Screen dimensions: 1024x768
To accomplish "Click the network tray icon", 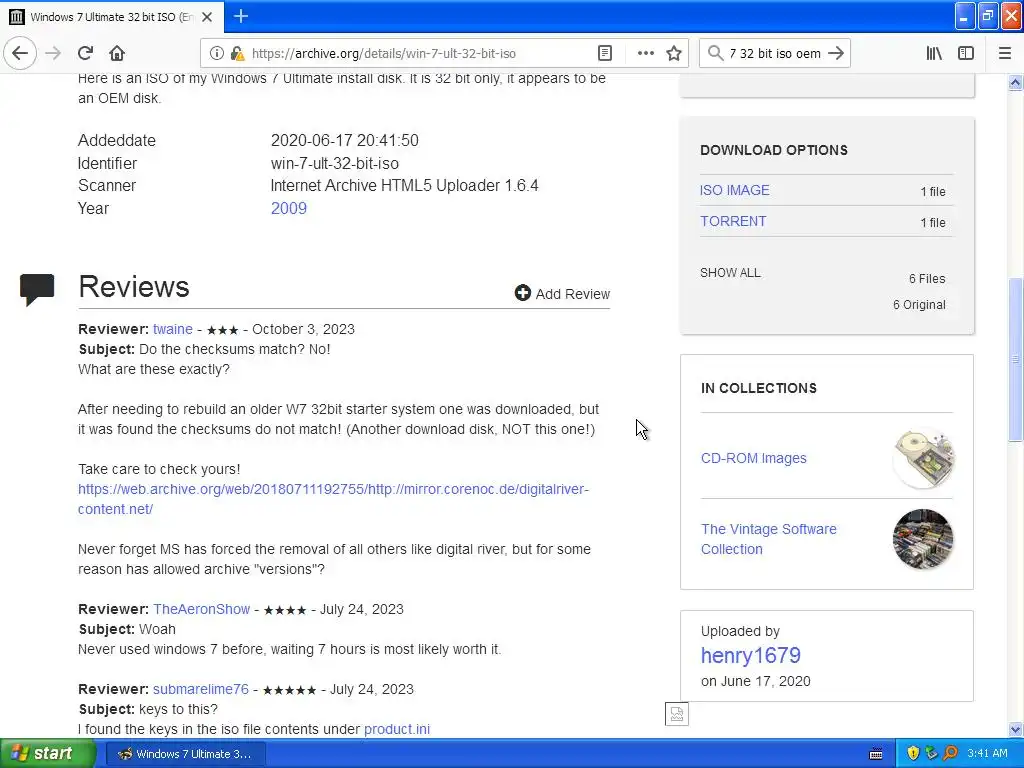I will click(x=931, y=754).
